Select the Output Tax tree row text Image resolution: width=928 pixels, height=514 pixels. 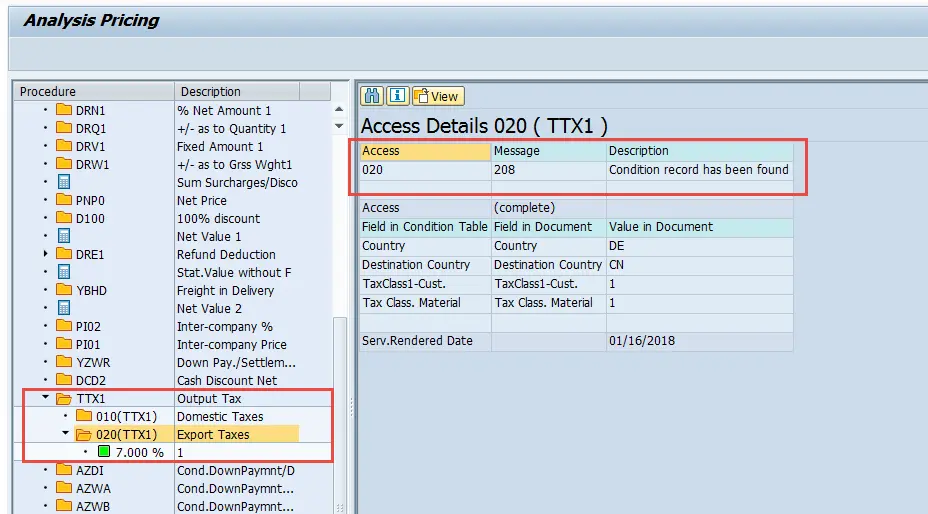click(x=209, y=399)
